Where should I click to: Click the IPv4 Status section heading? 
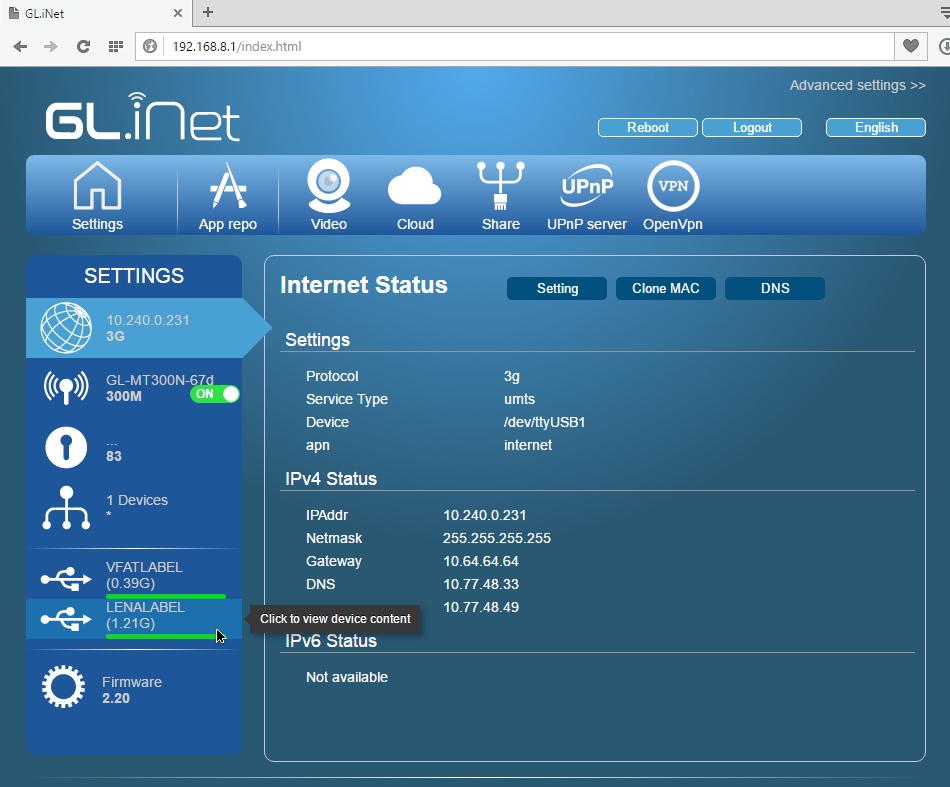(x=331, y=479)
